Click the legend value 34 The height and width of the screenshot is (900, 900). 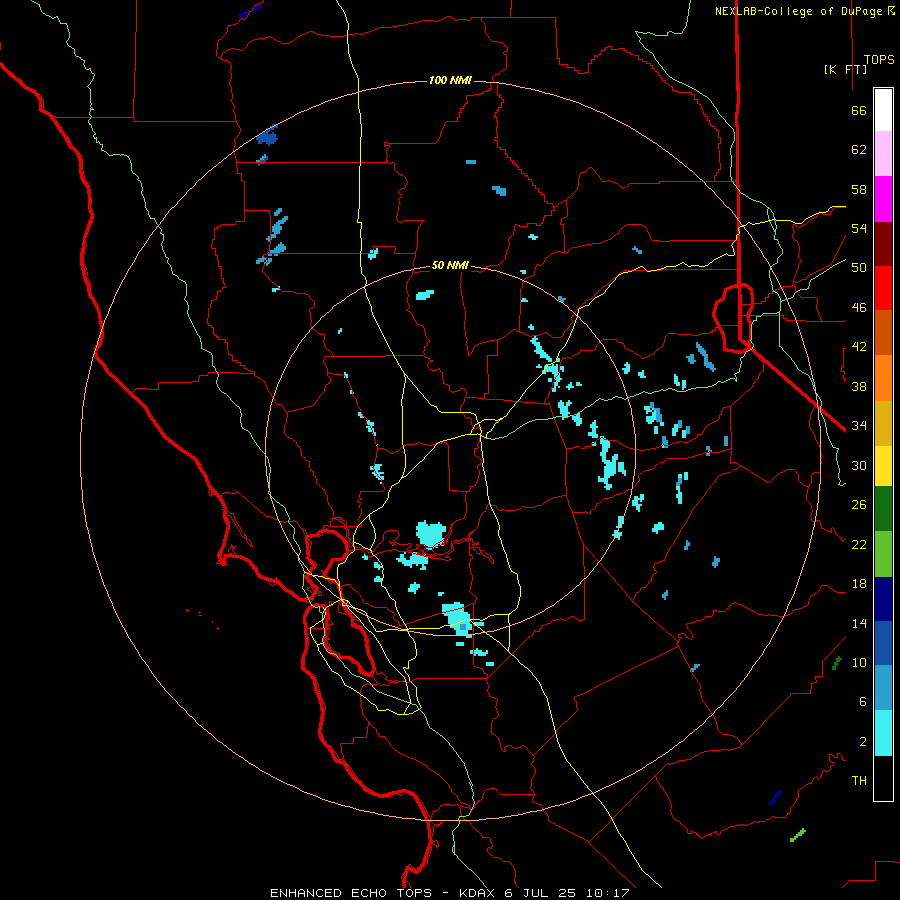859,426
